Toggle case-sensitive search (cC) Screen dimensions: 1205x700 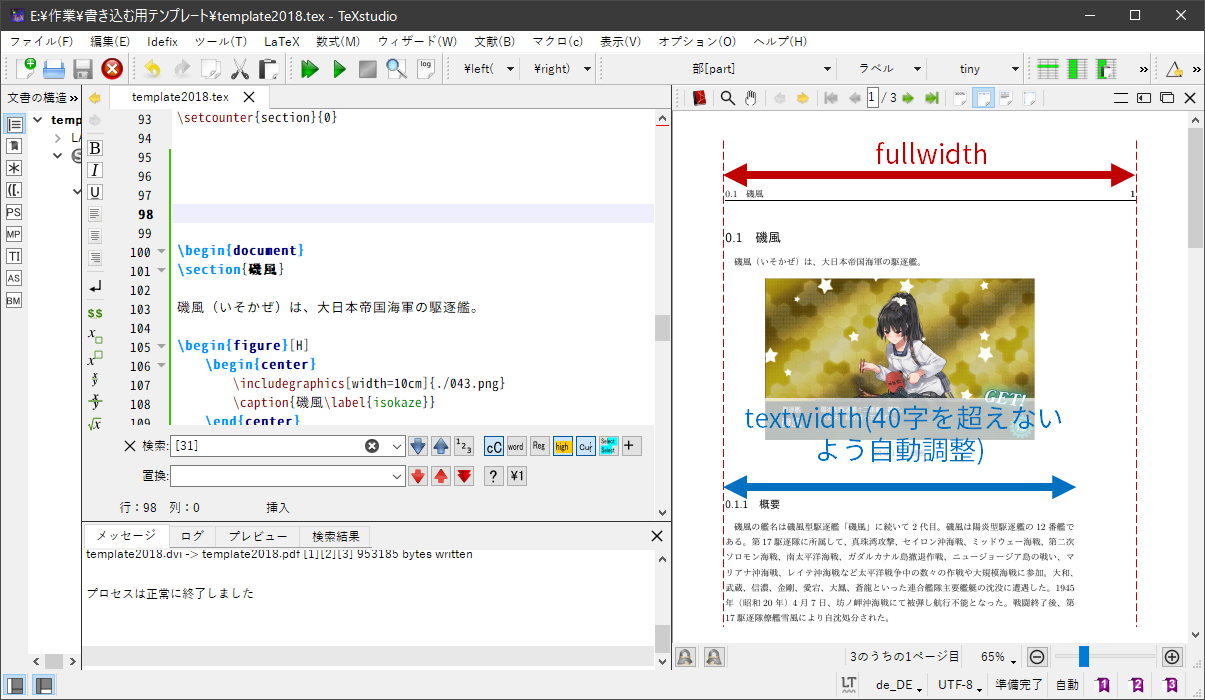493,446
